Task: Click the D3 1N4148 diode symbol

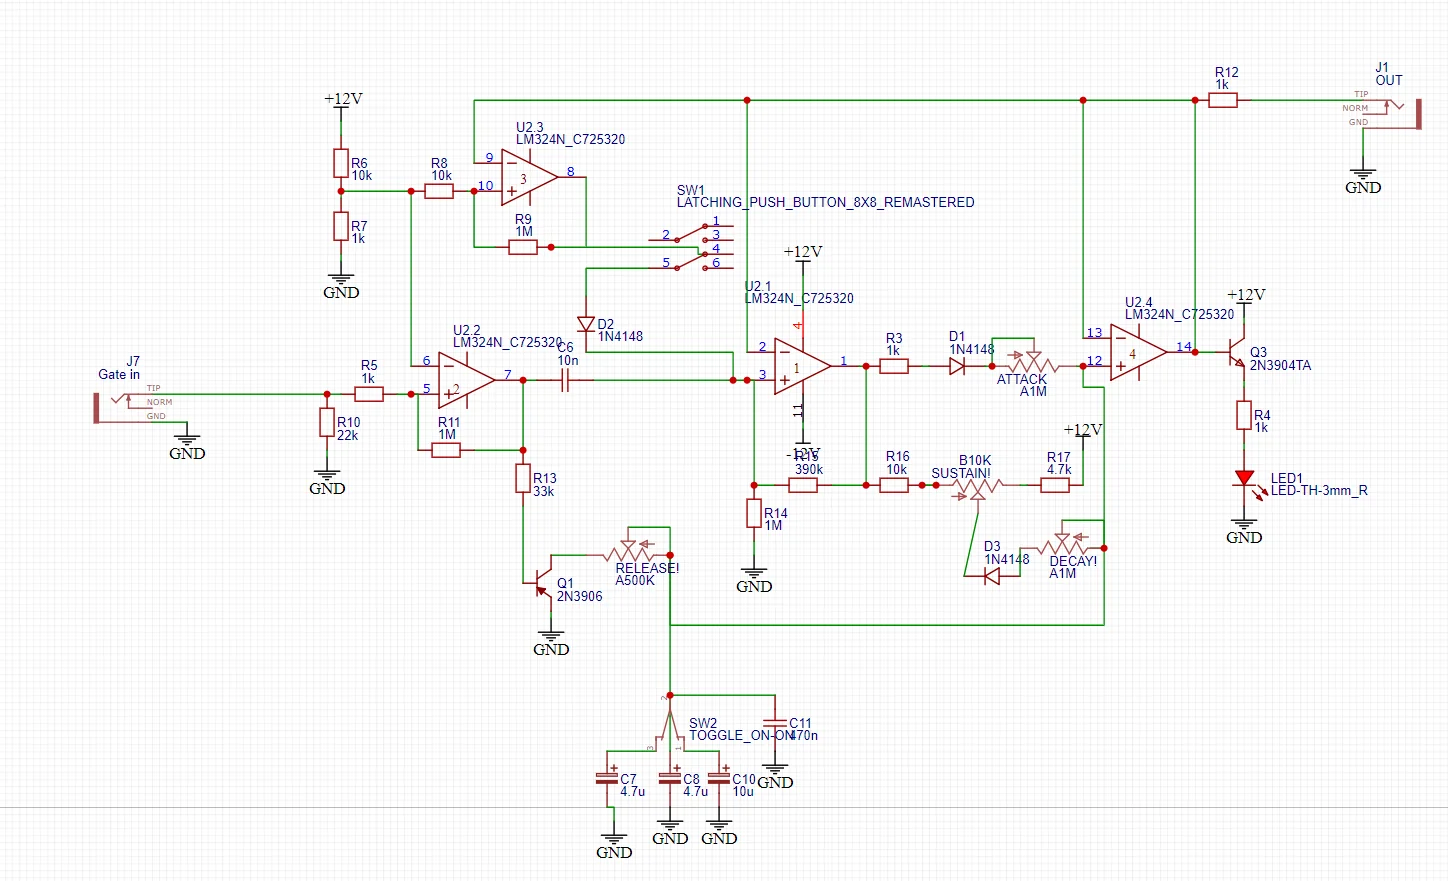Action: point(991,576)
